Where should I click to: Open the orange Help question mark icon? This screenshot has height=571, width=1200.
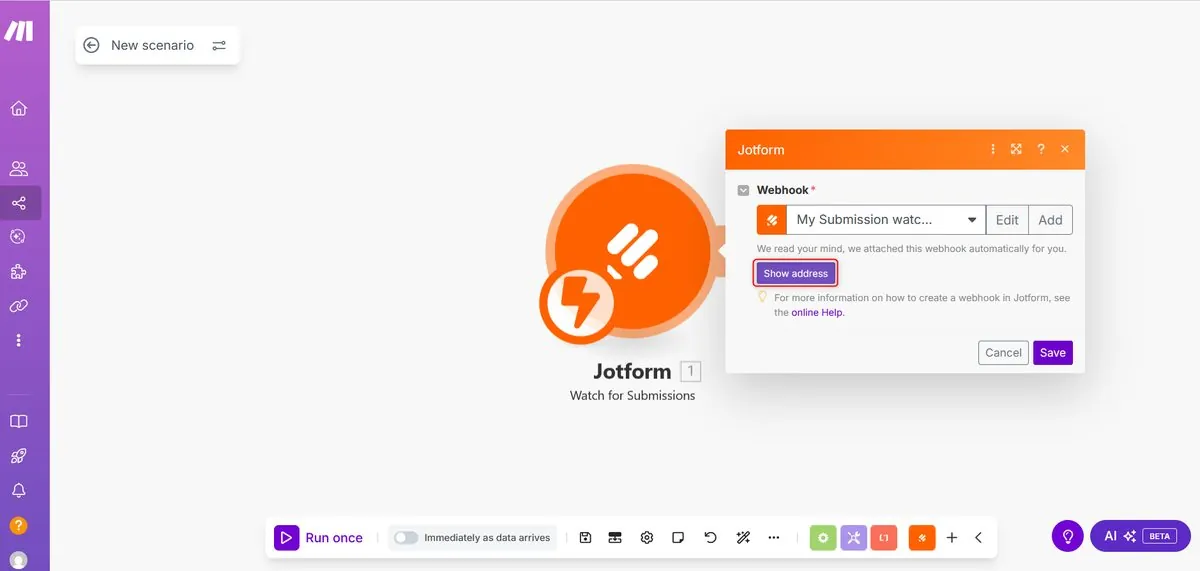[x=18, y=525]
